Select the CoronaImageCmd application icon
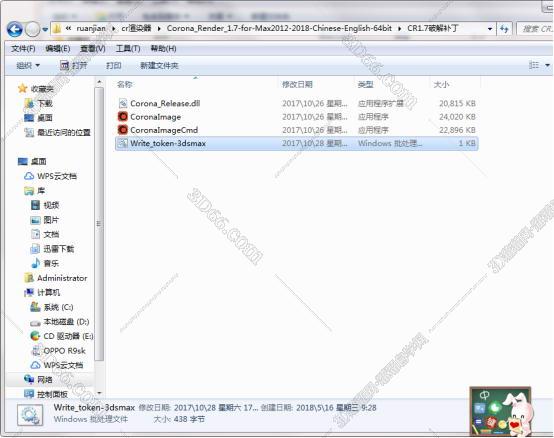 [x=123, y=130]
